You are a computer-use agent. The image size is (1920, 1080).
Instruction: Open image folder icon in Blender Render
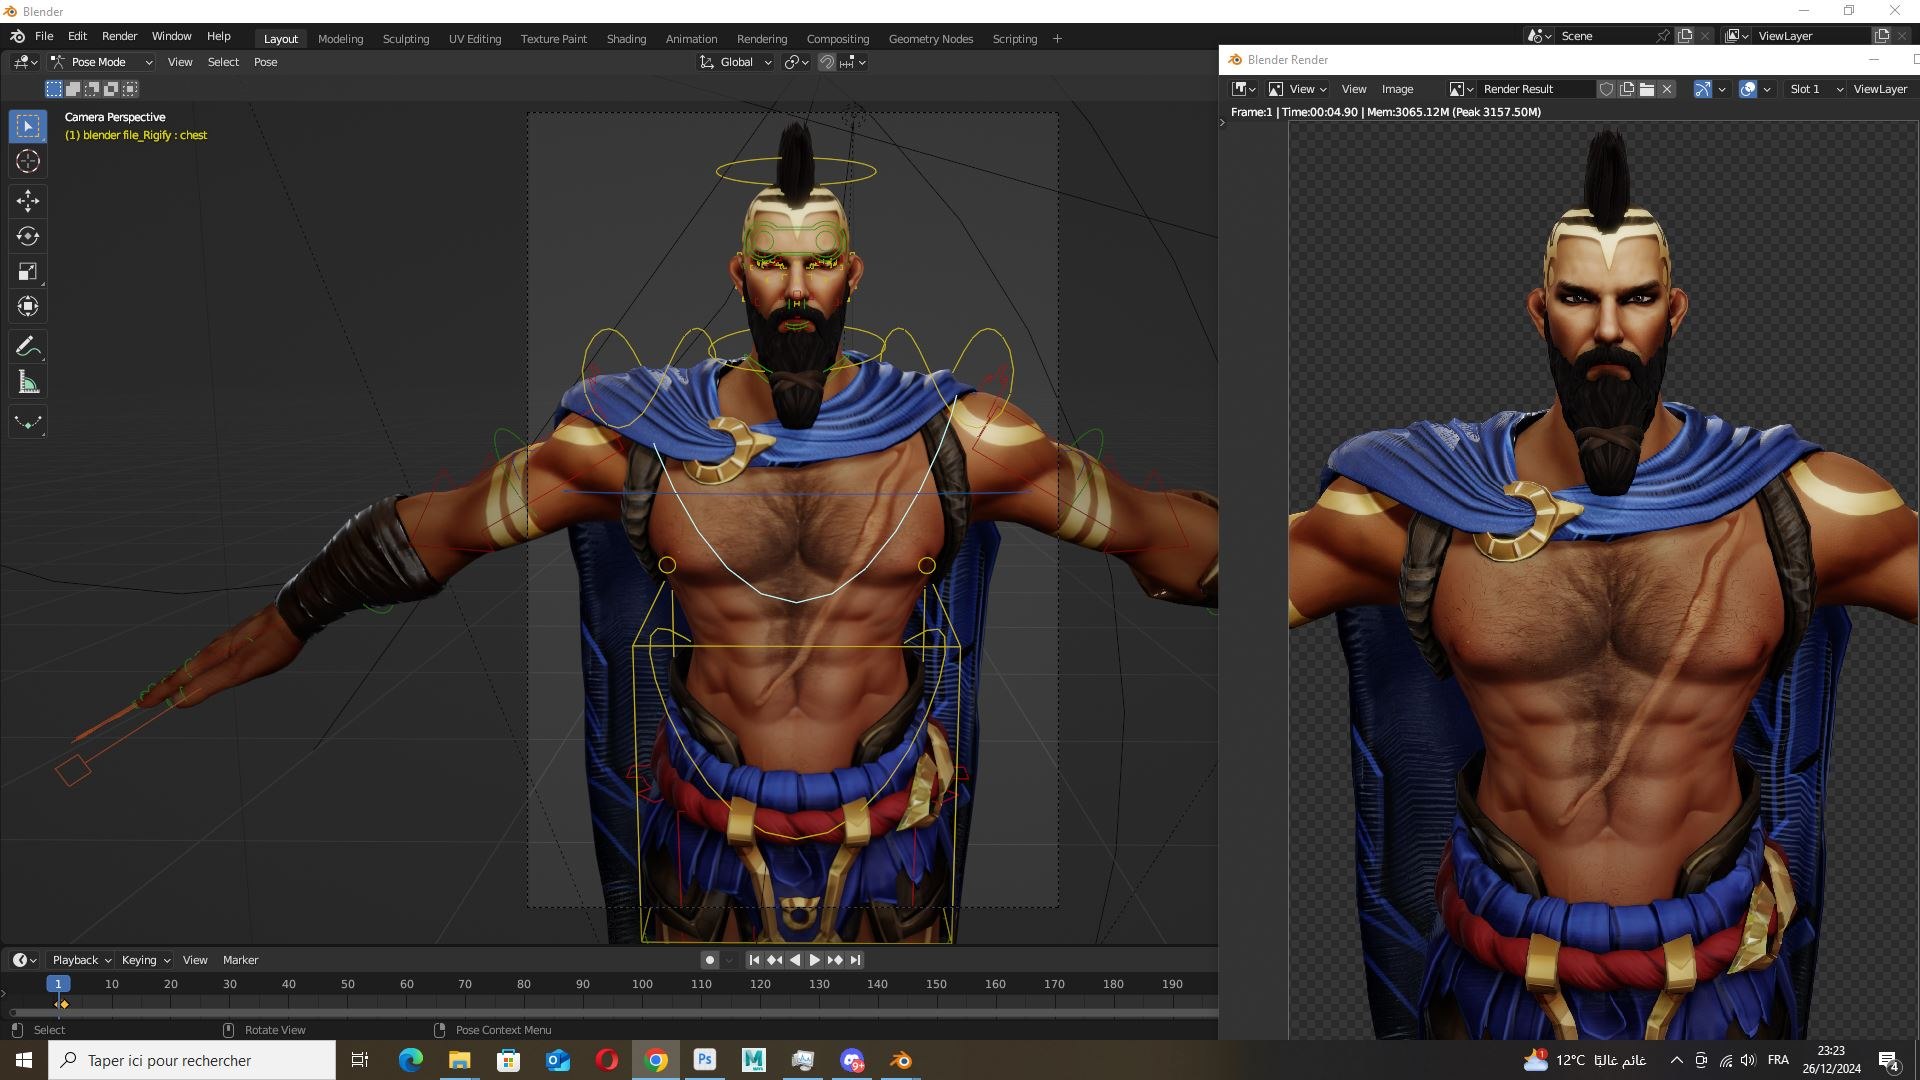click(1647, 89)
